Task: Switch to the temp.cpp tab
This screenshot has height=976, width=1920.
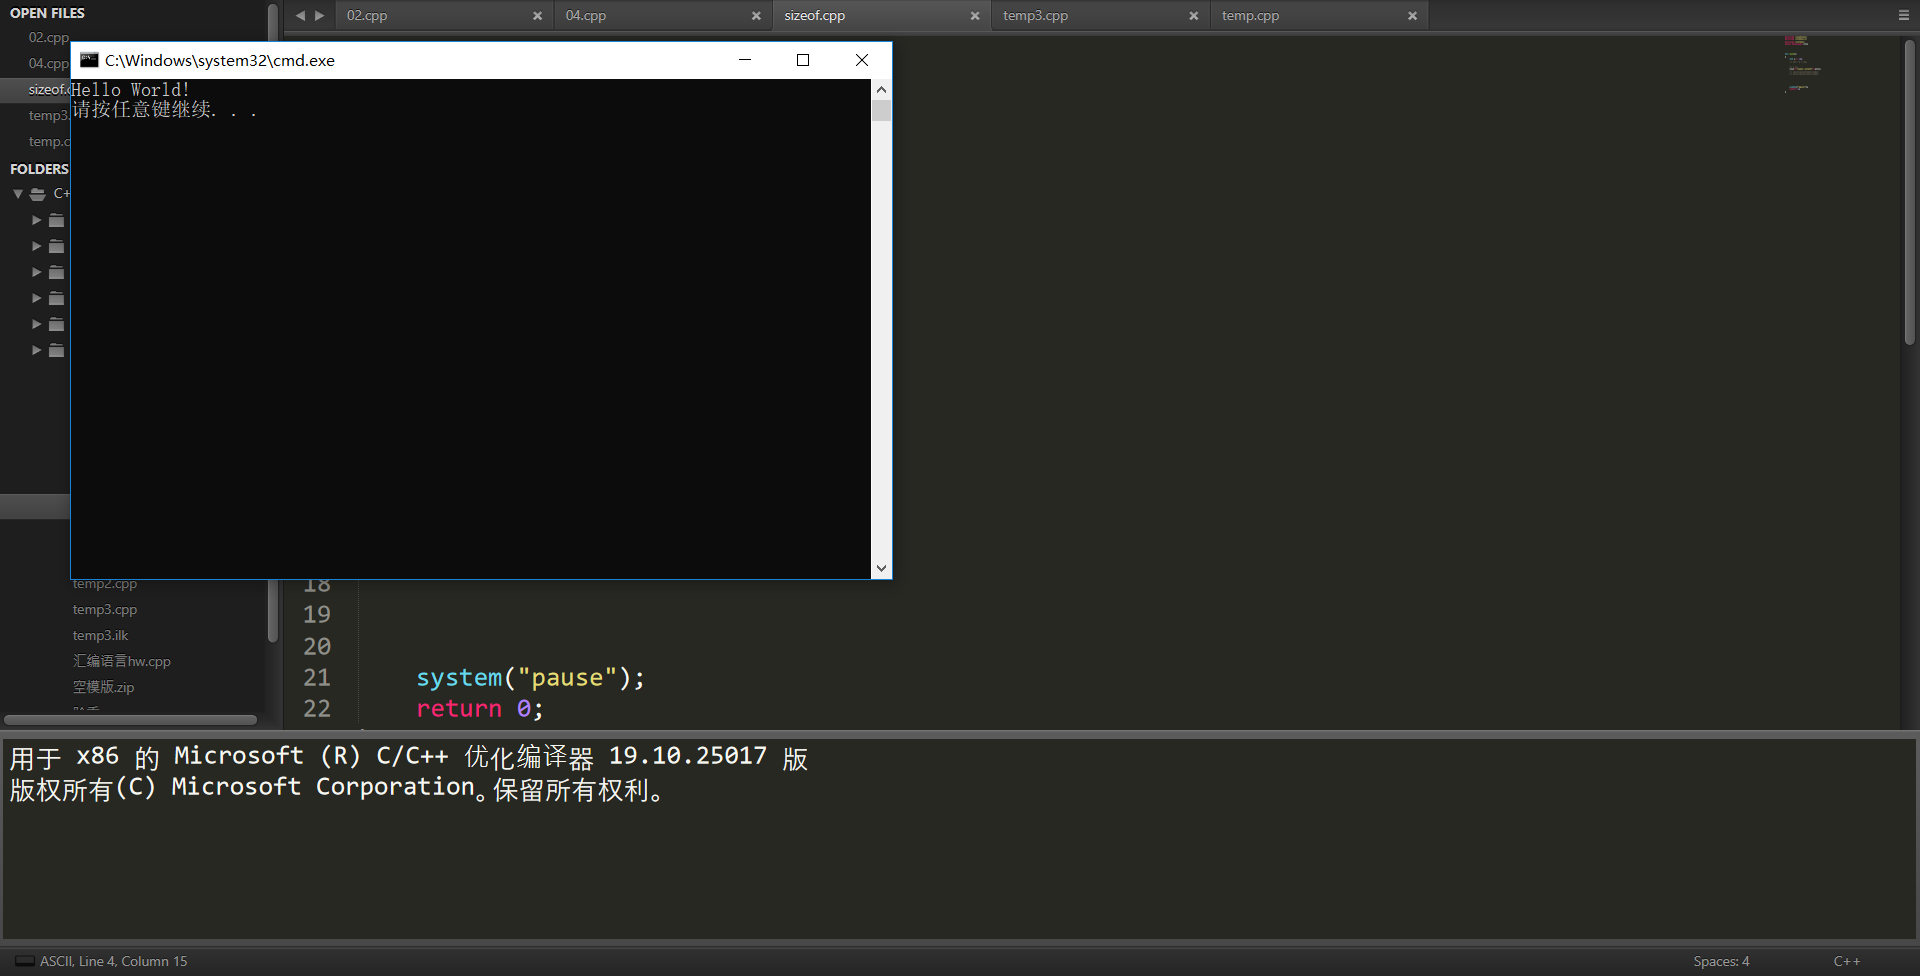Action: point(1250,16)
